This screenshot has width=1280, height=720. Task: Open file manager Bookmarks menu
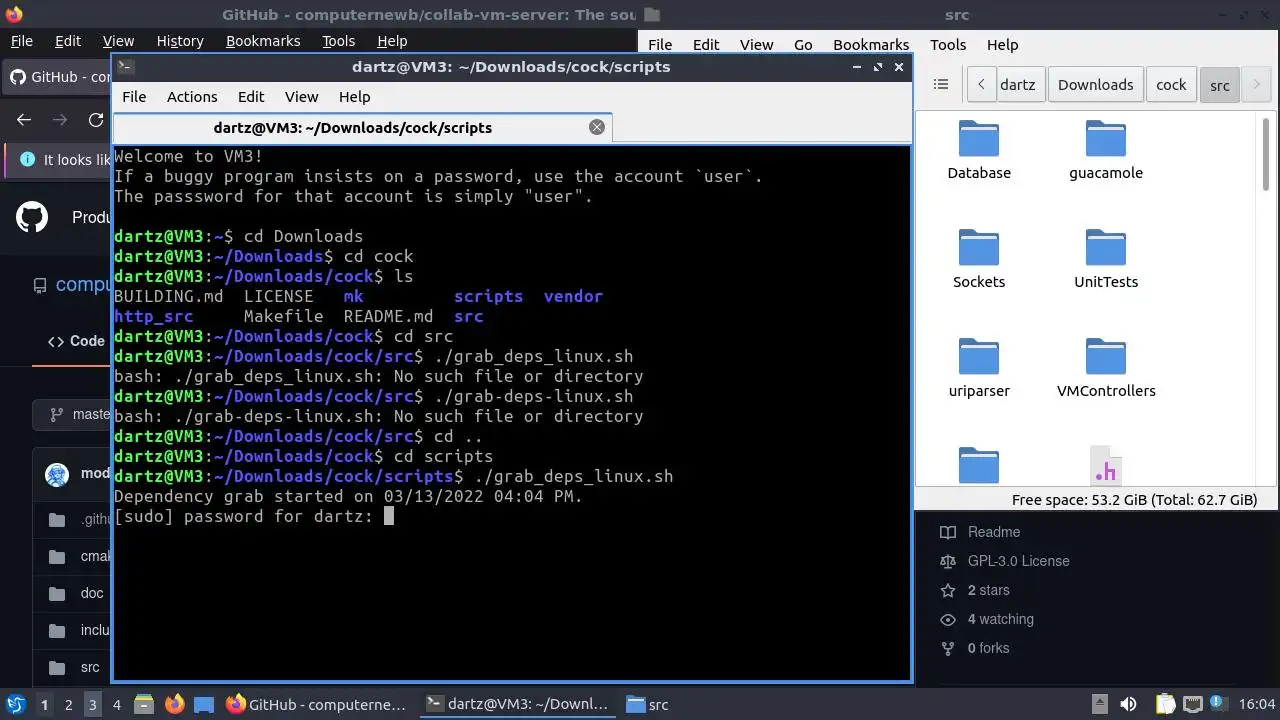871,45
